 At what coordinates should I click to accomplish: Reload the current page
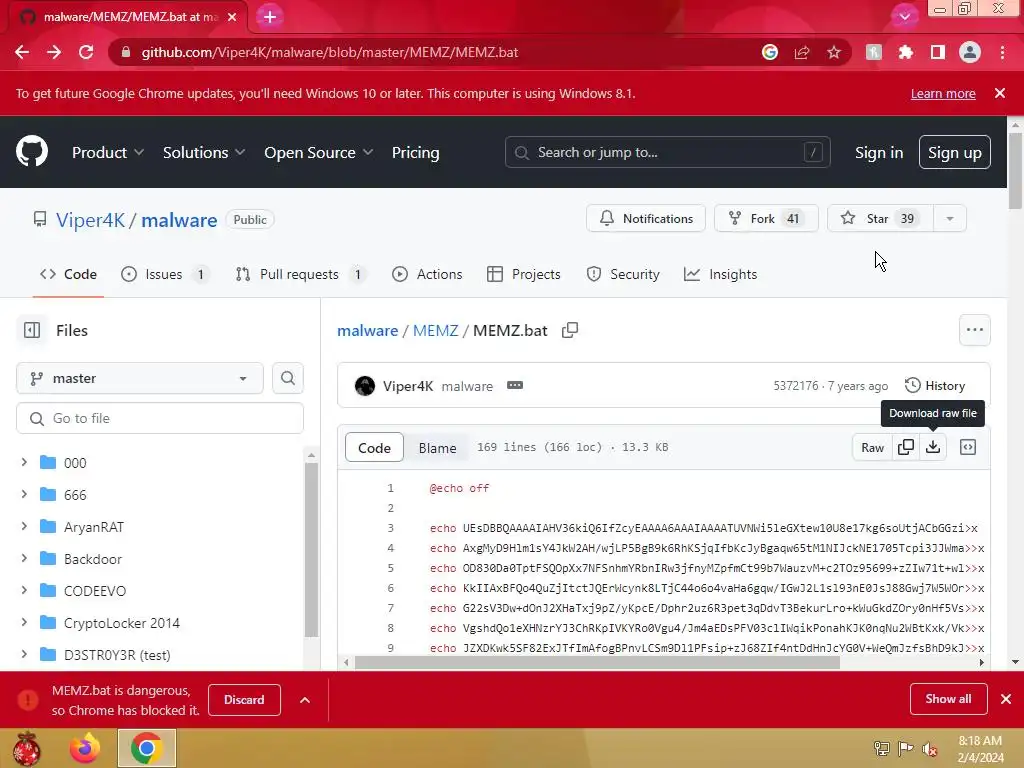(86, 52)
